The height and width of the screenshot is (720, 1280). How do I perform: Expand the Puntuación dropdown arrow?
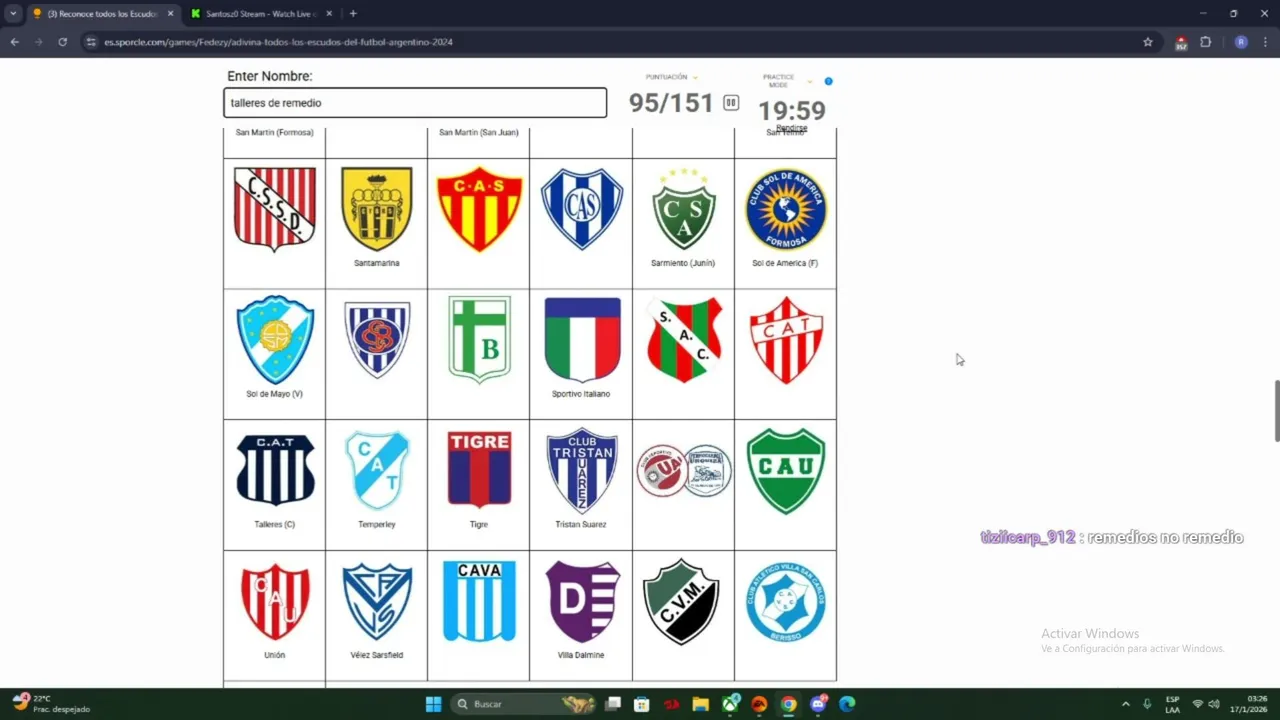(x=695, y=77)
